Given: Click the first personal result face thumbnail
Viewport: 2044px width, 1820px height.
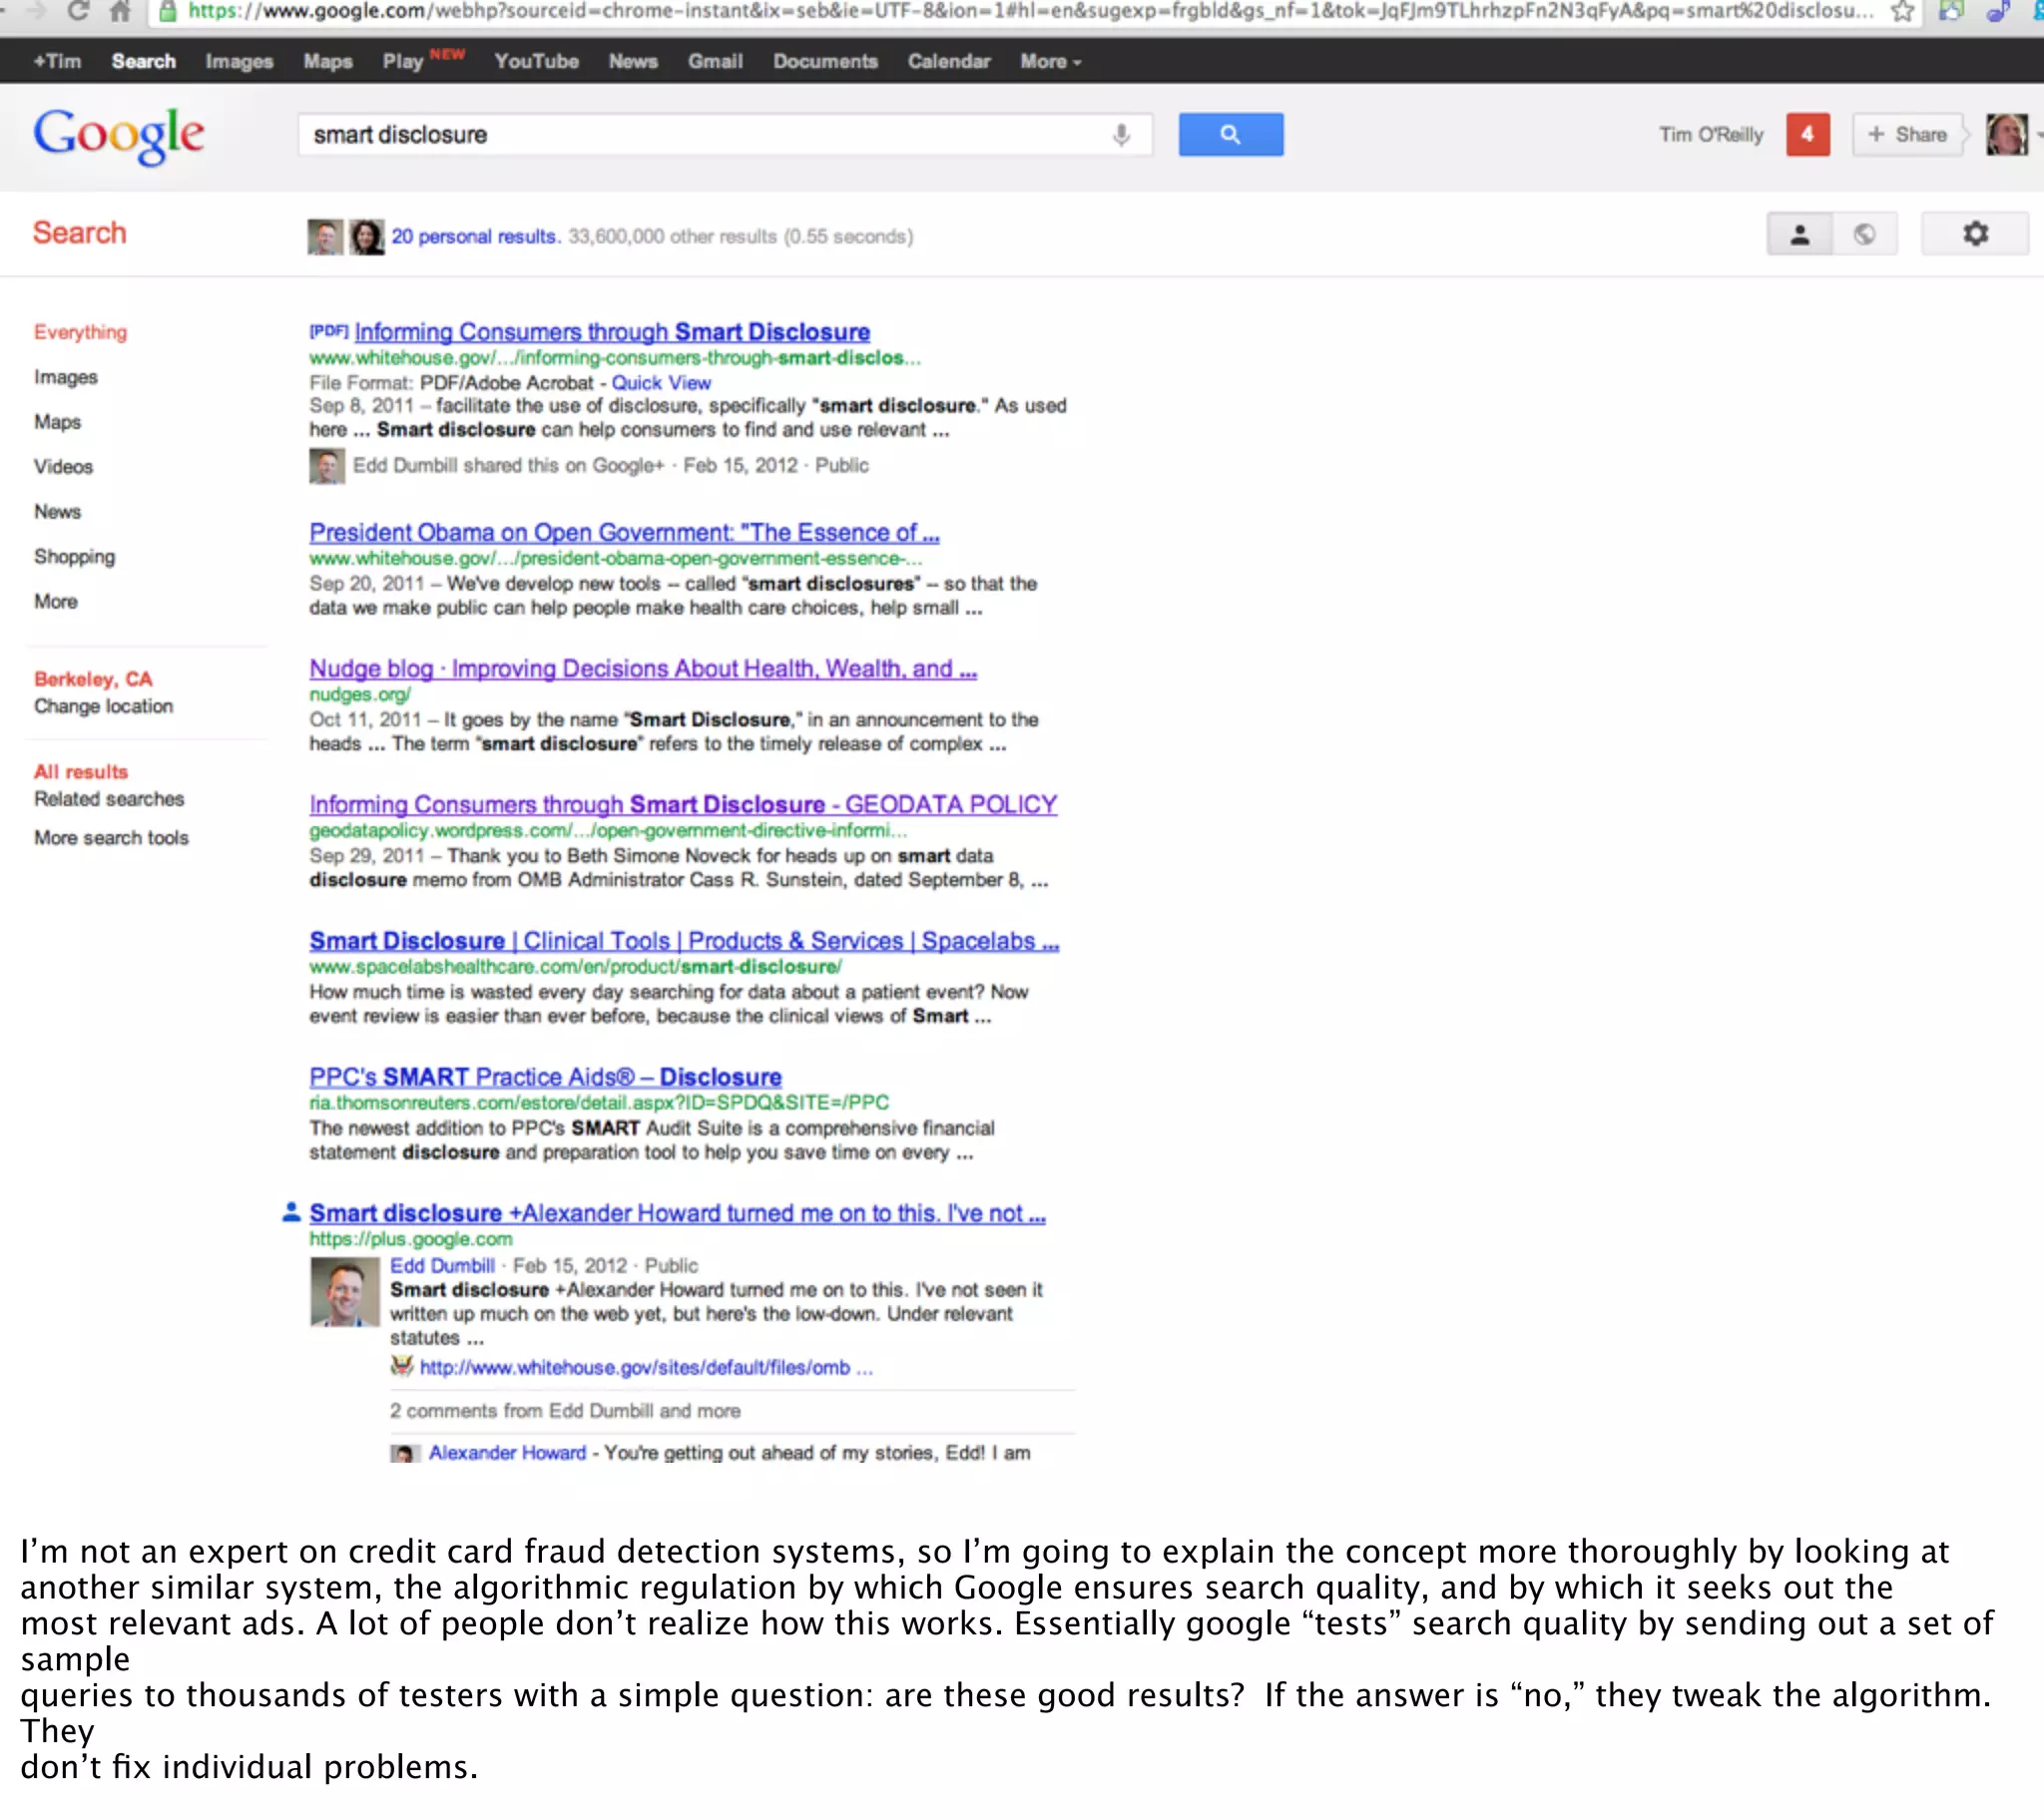Looking at the screenshot, I should point(325,237).
